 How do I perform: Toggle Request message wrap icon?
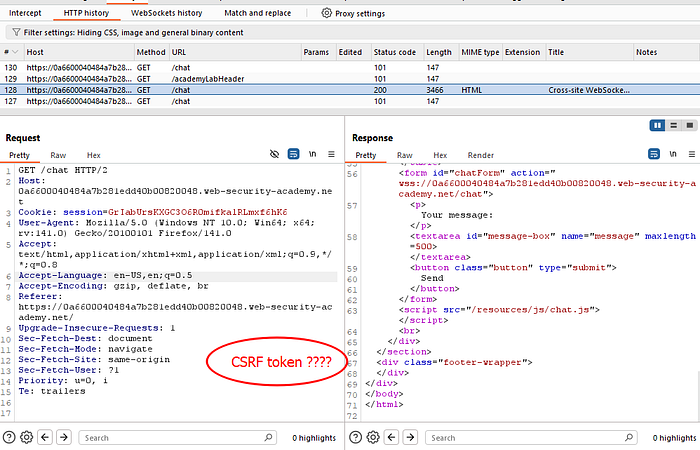pyautogui.click(x=293, y=154)
